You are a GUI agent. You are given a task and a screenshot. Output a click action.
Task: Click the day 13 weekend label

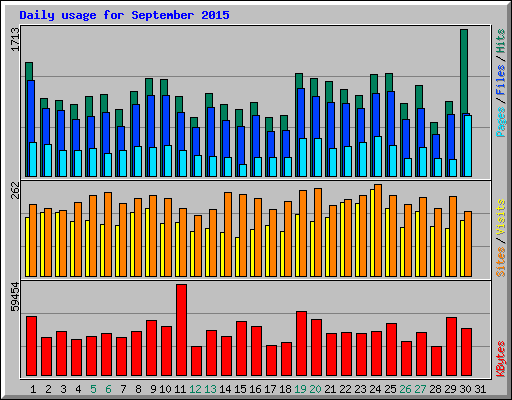(x=210, y=389)
